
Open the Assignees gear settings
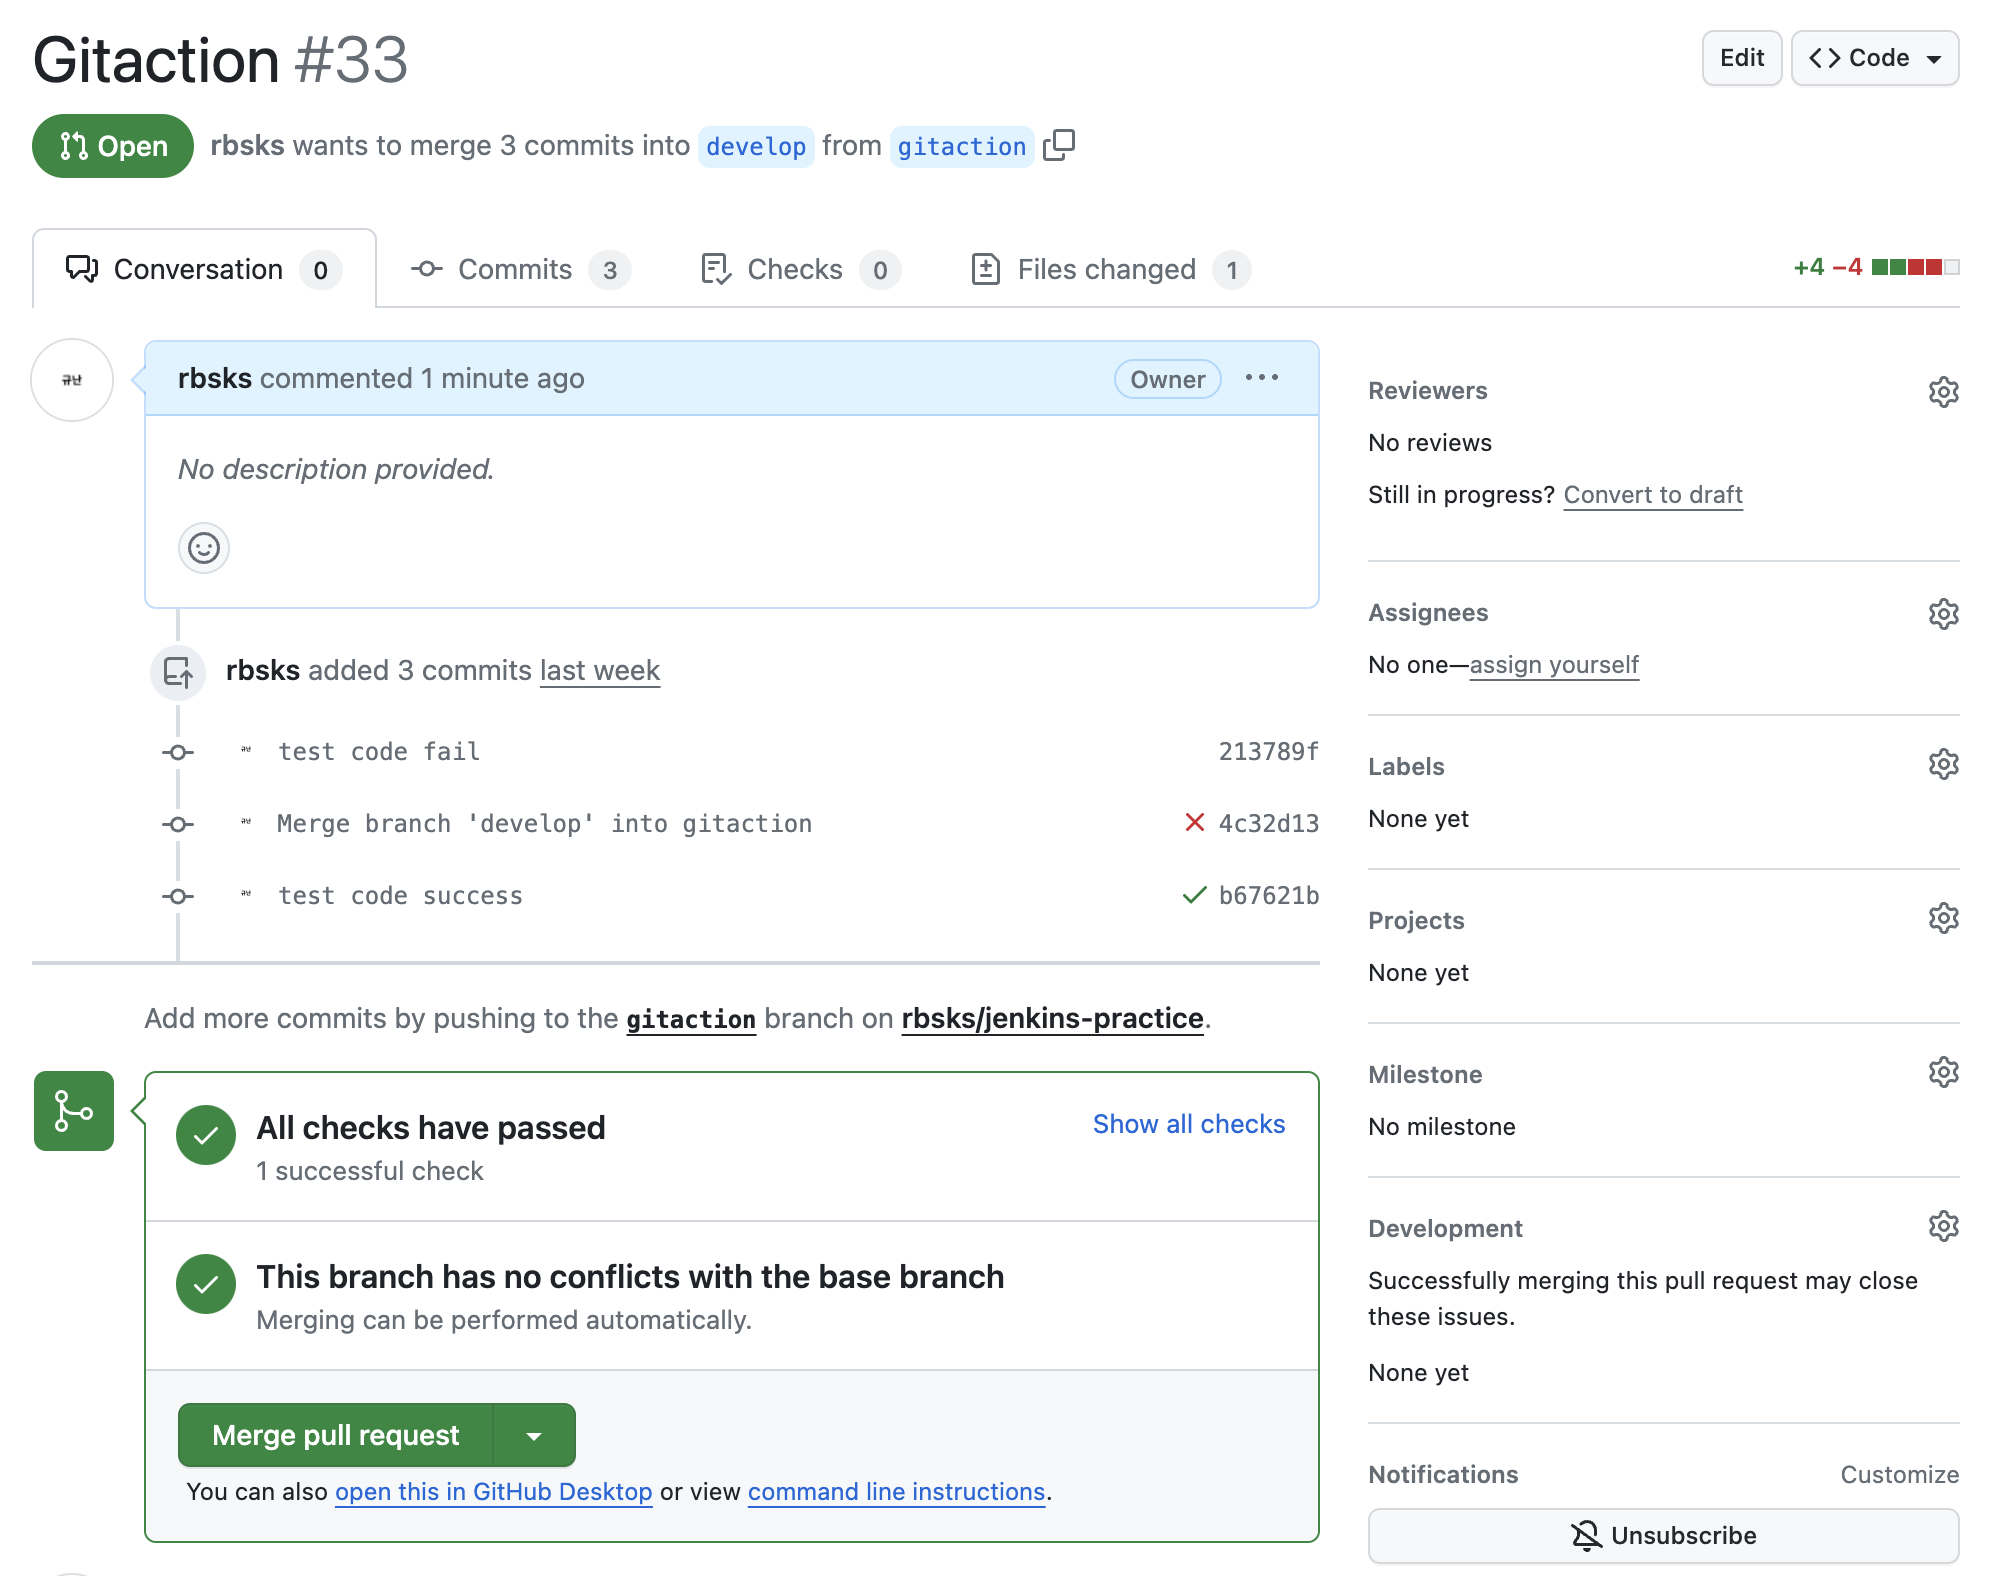coord(1942,614)
